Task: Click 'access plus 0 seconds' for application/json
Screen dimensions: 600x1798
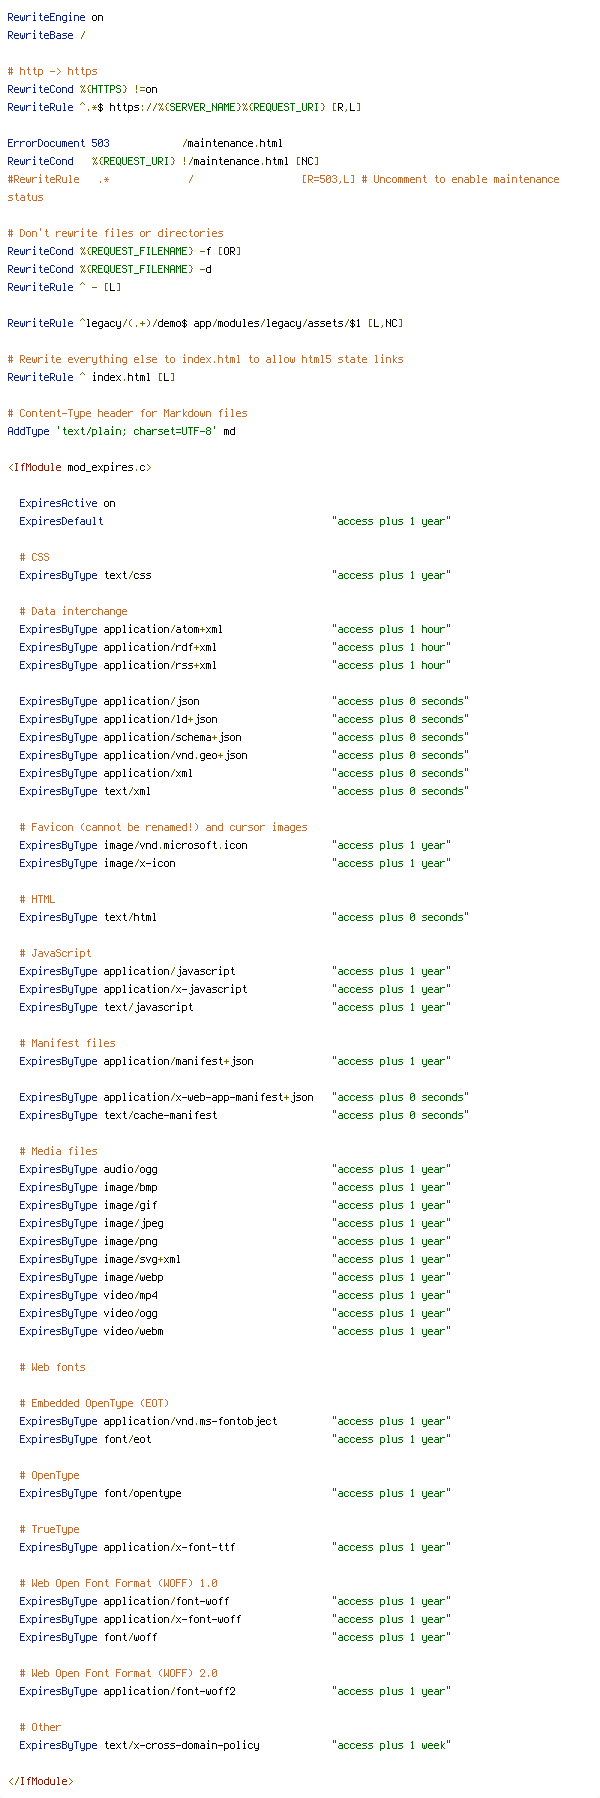Action: click(400, 701)
